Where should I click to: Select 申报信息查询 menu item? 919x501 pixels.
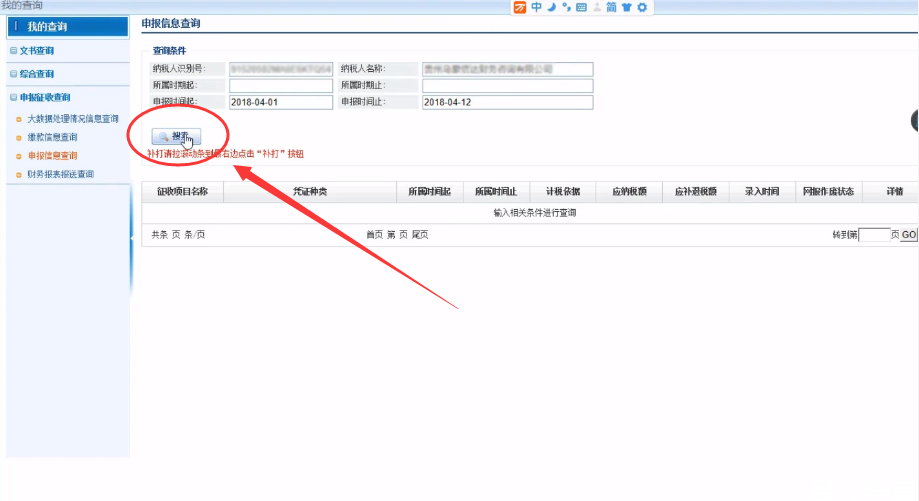point(52,156)
